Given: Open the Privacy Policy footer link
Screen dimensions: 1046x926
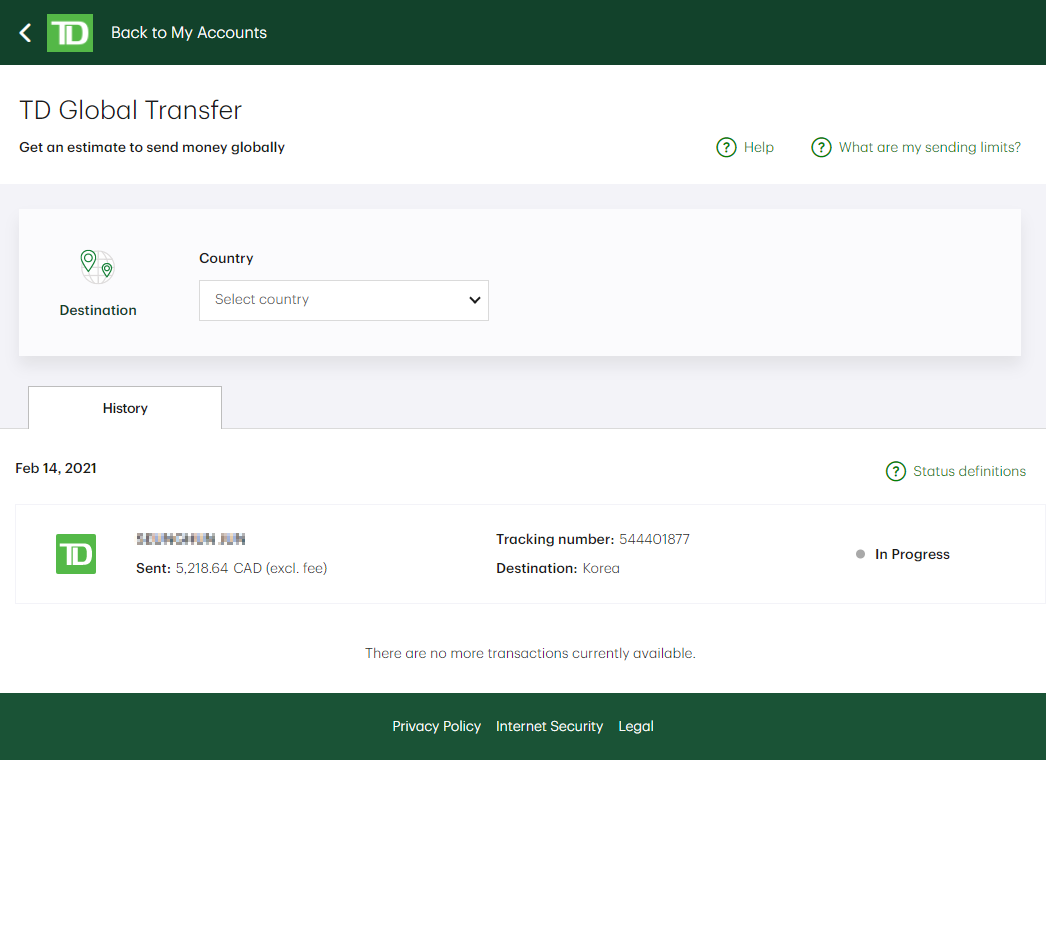Looking at the screenshot, I should click(x=436, y=727).
